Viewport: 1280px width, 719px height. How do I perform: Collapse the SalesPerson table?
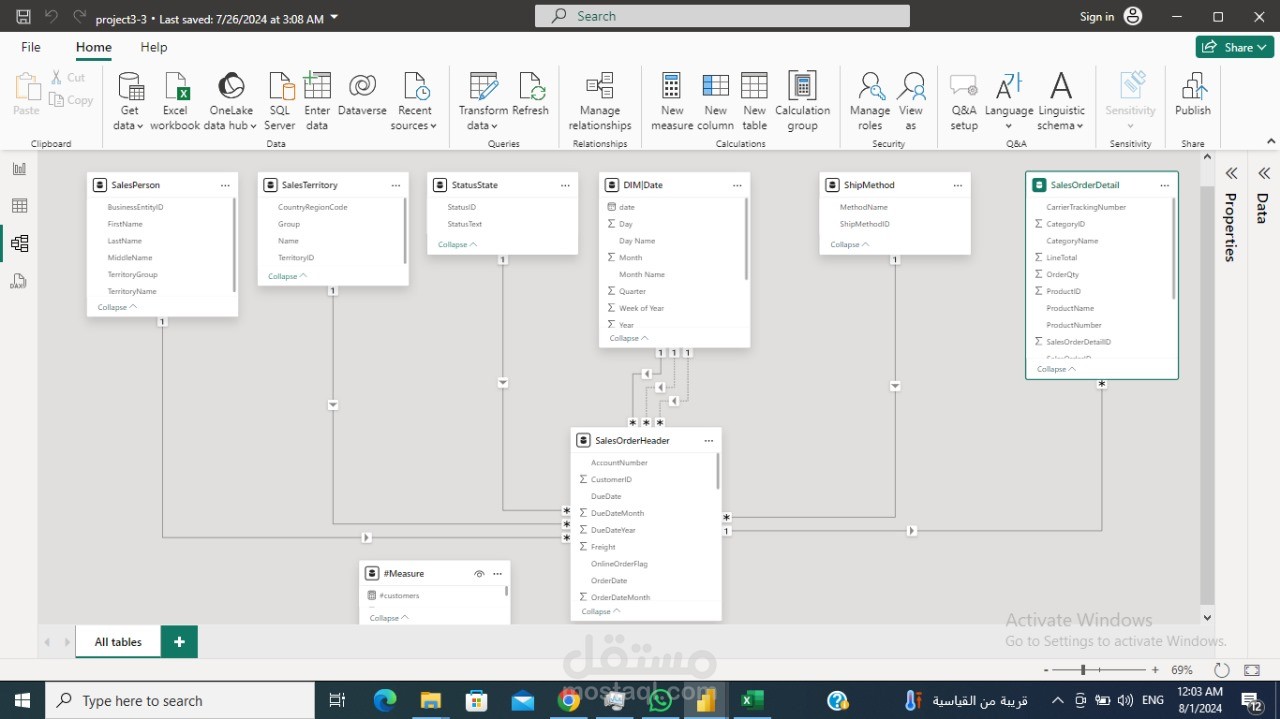(117, 307)
